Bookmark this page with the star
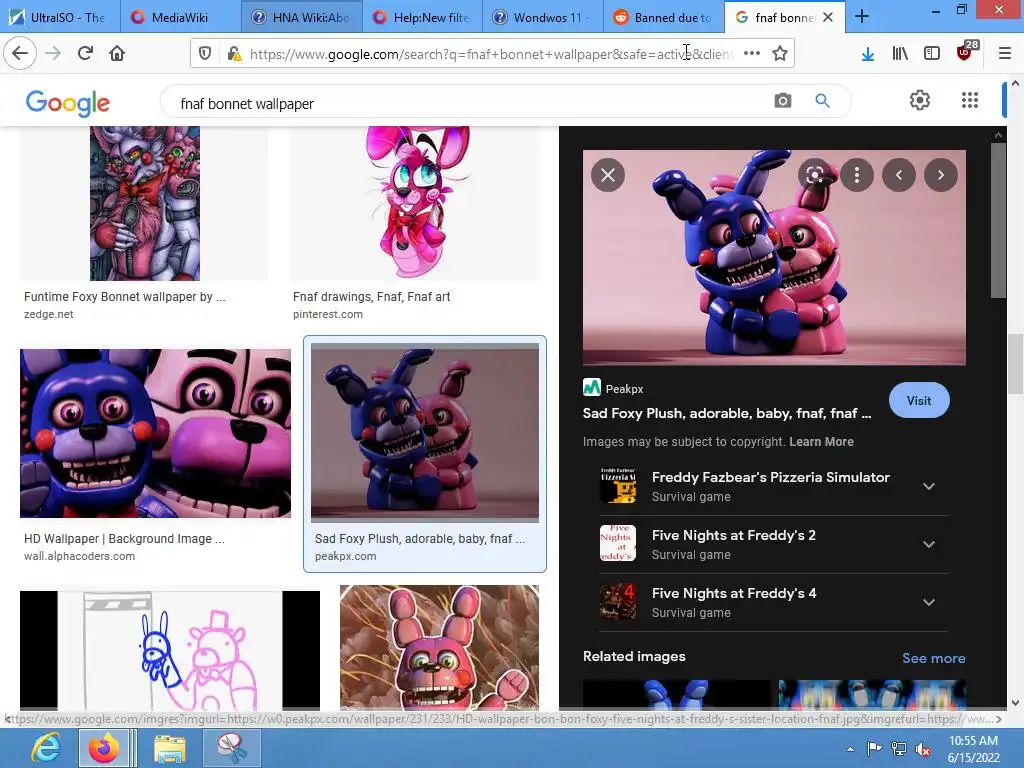 (x=780, y=54)
